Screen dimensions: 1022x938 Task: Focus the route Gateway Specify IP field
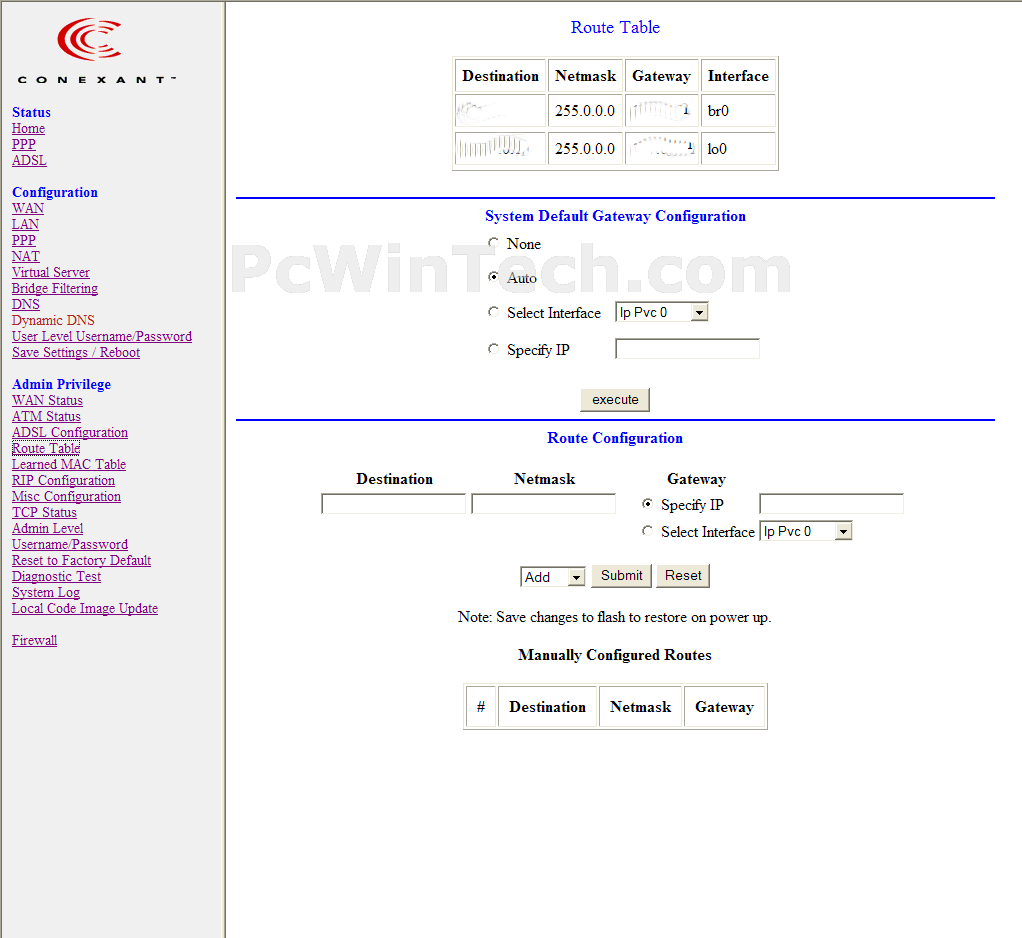[832, 504]
